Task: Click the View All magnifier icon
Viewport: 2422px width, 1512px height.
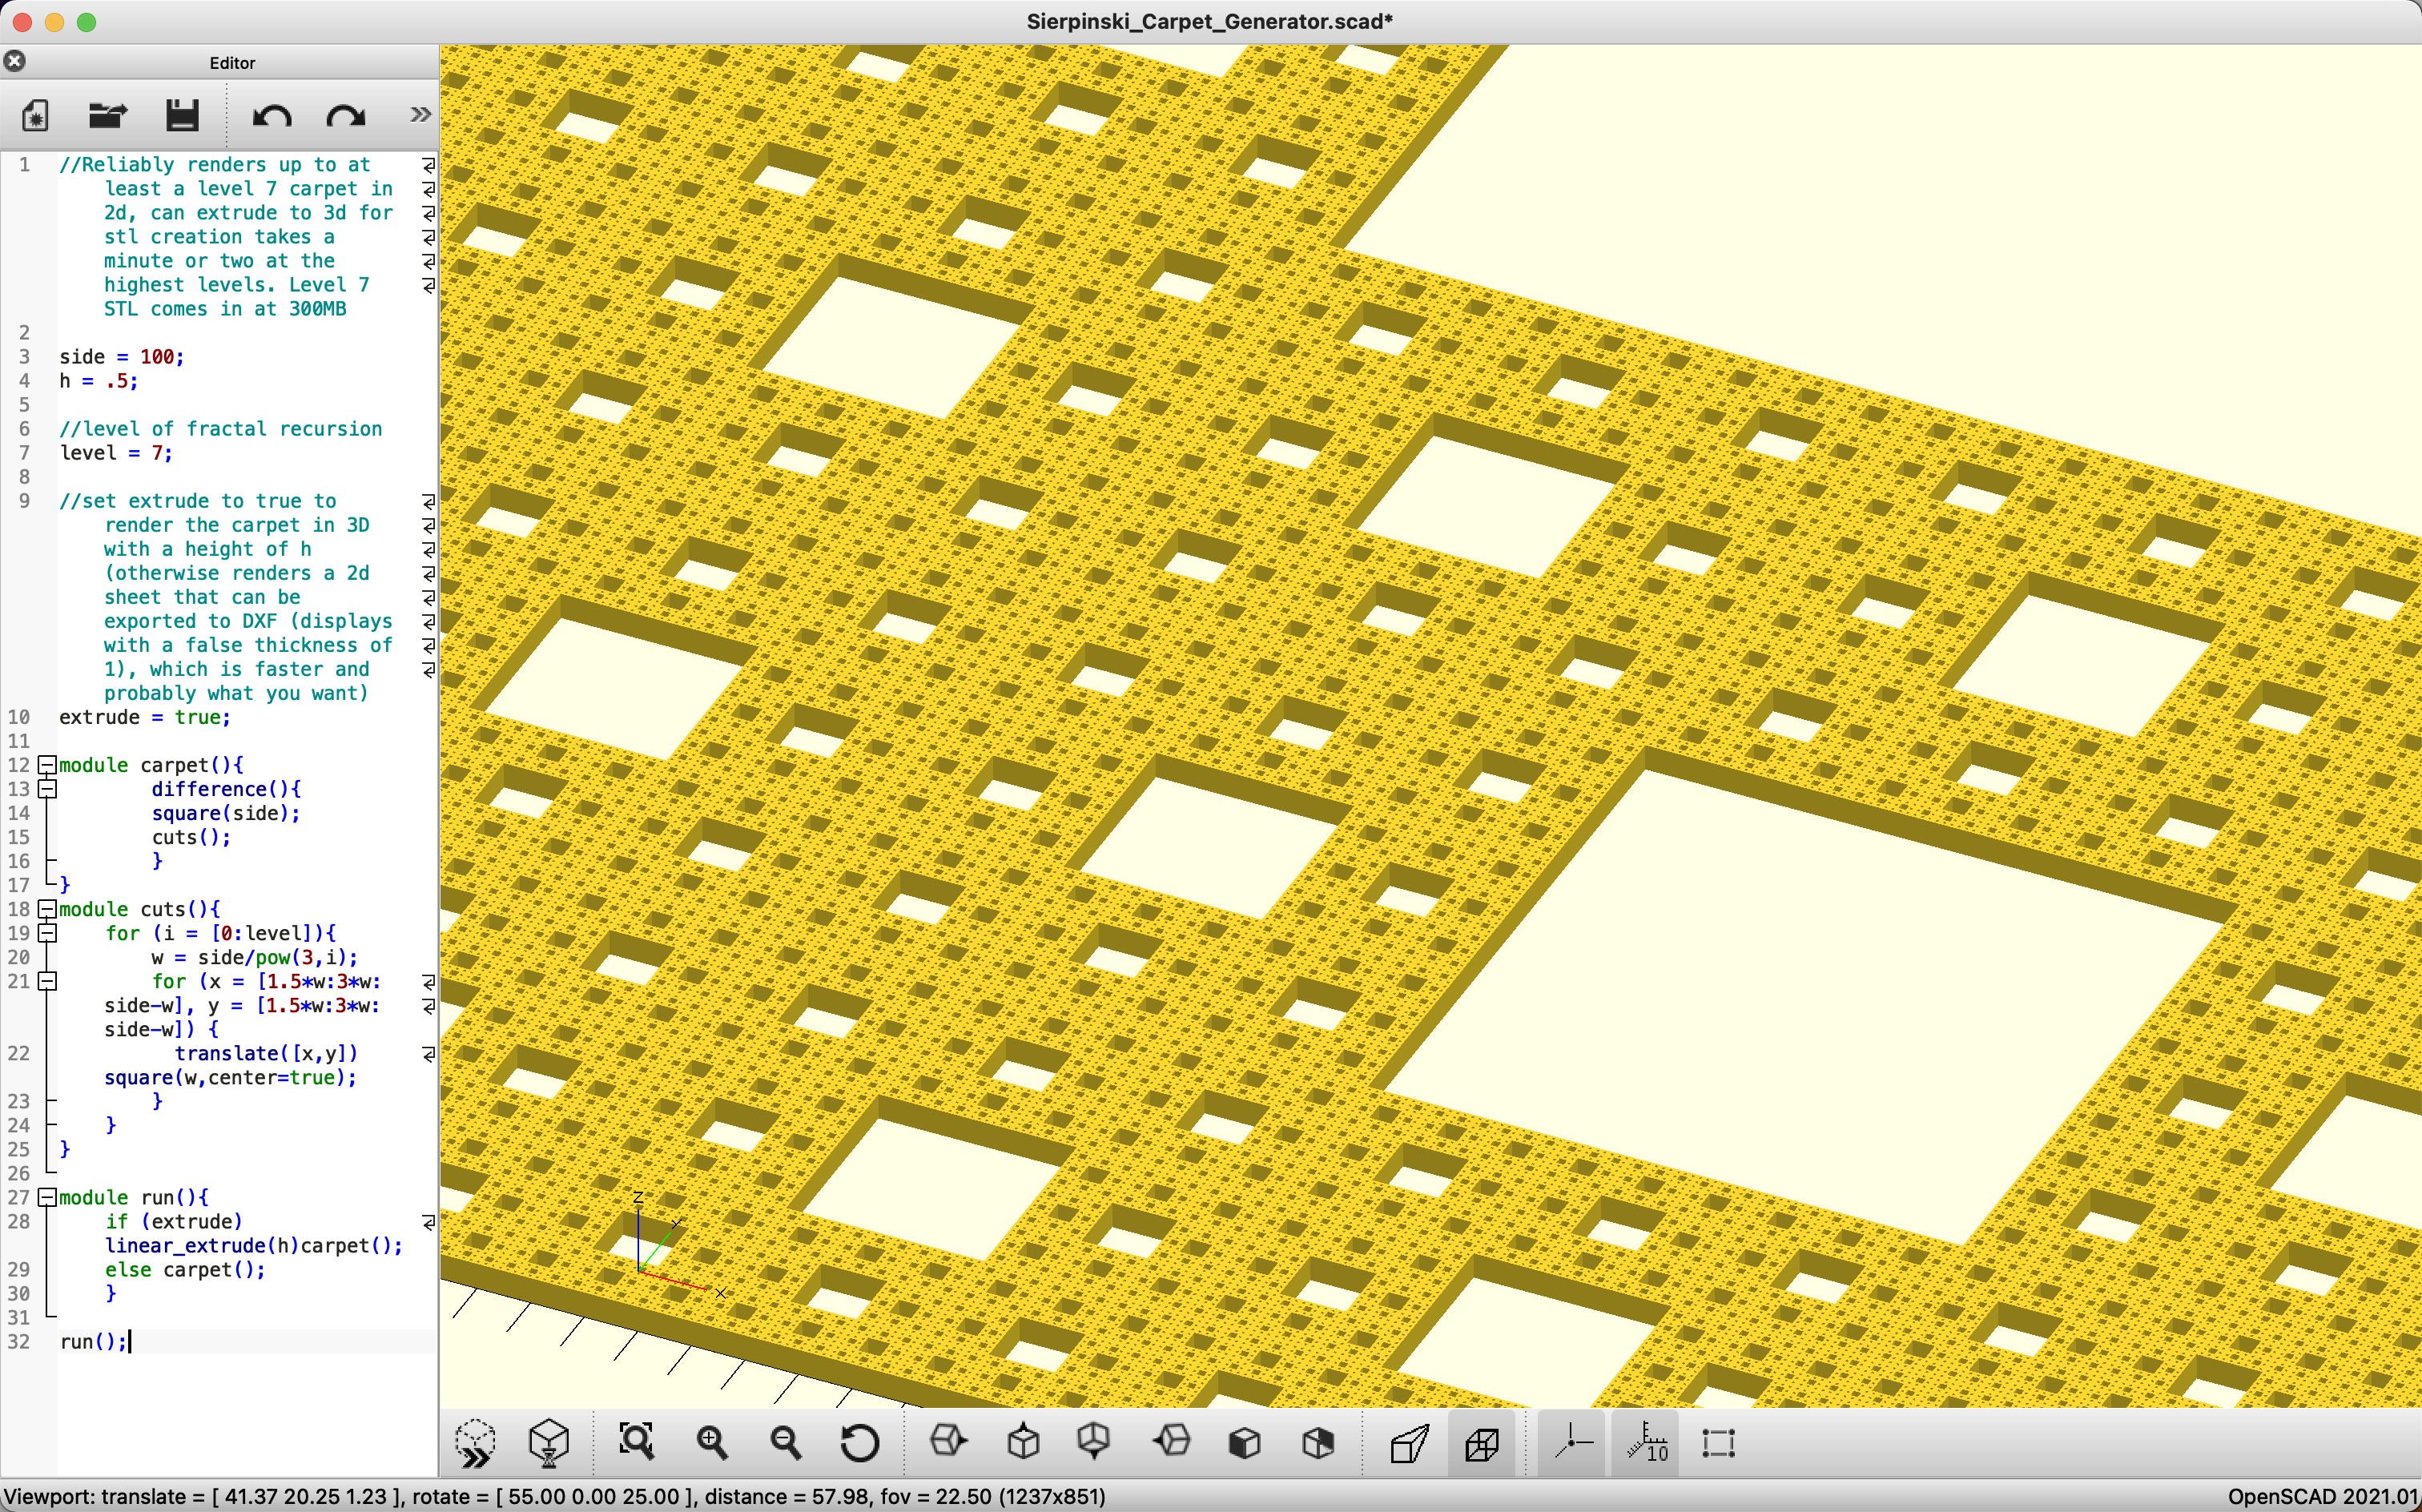Action: (x=637, y=1442)
